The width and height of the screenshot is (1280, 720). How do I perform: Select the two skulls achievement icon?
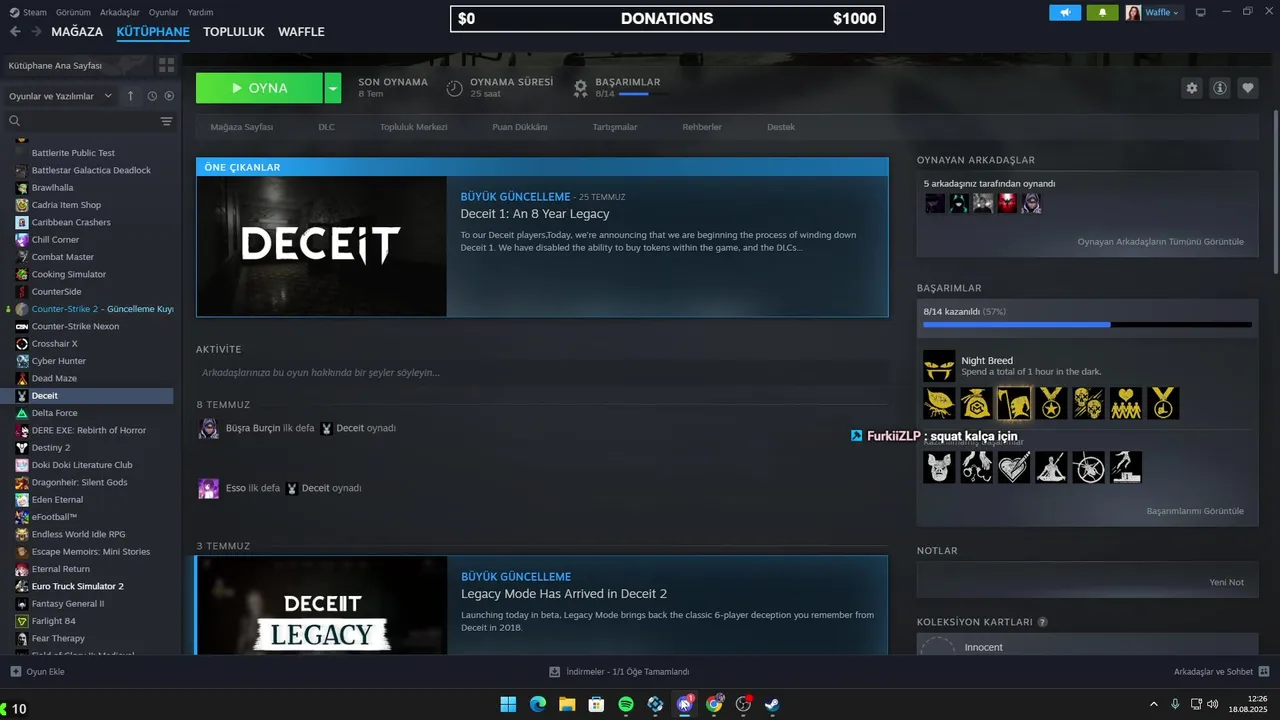point(1088,403)
